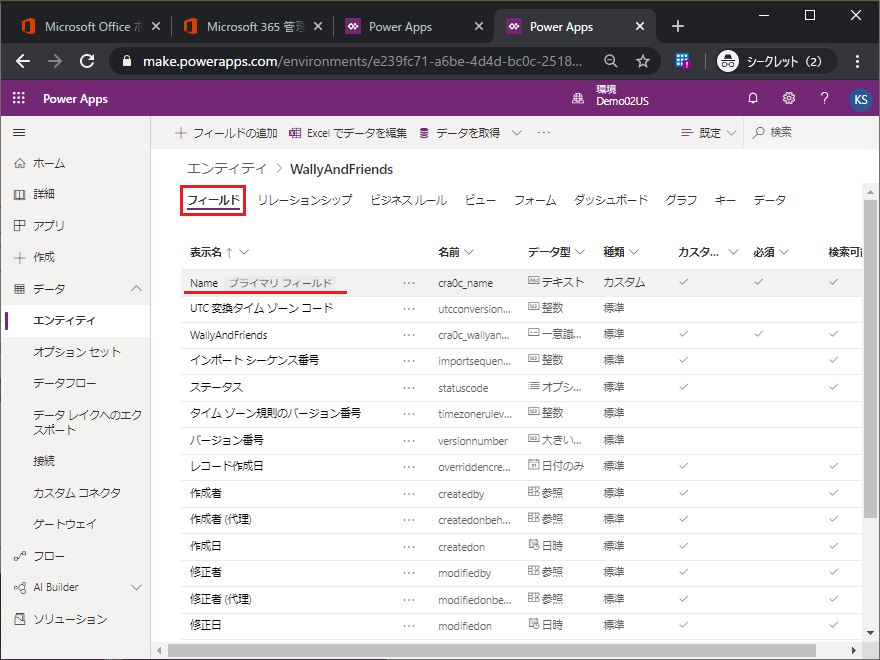Screen dimensions: 880x660
Task: Click the browser forward arrow
Action: click(55, 61)
